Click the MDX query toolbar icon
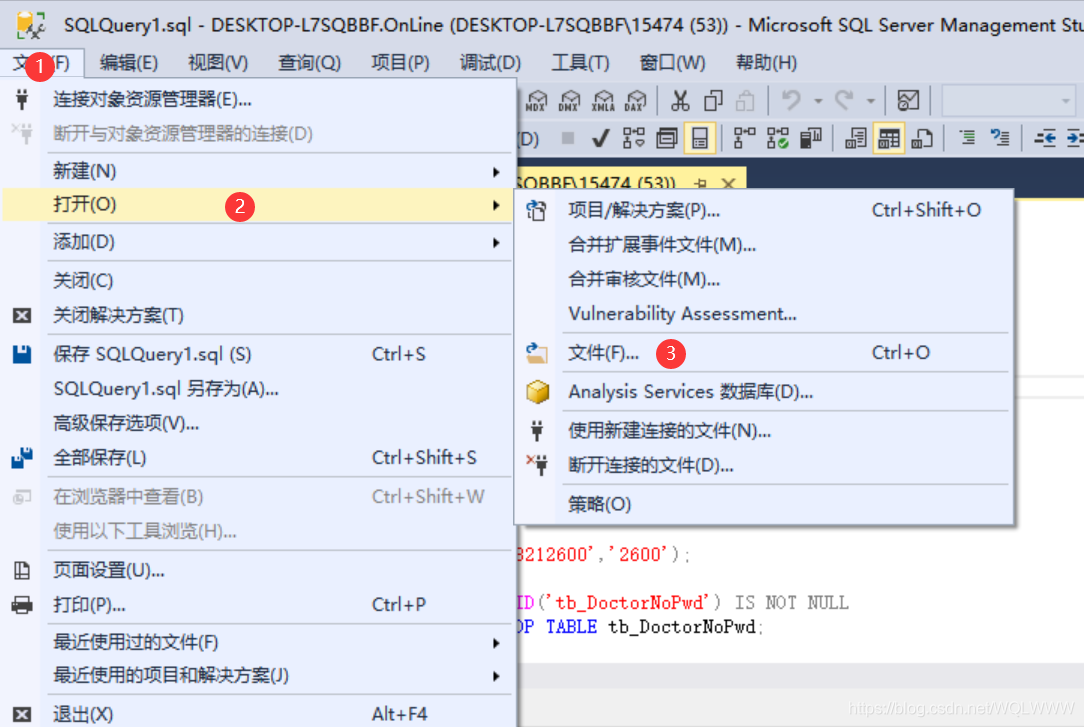Viewport: 1084px width, 727px height. pyautogui.click(x=536, y=101)
